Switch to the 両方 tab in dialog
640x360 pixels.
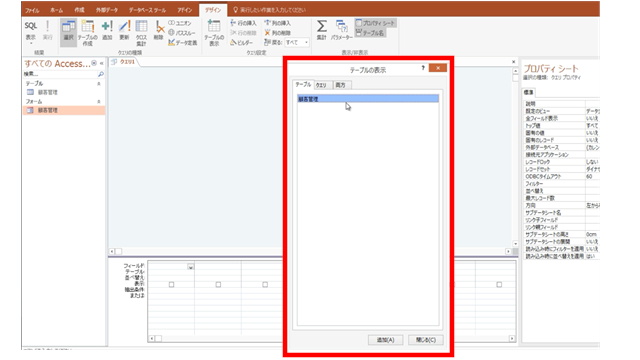click(x=341, y=85)
